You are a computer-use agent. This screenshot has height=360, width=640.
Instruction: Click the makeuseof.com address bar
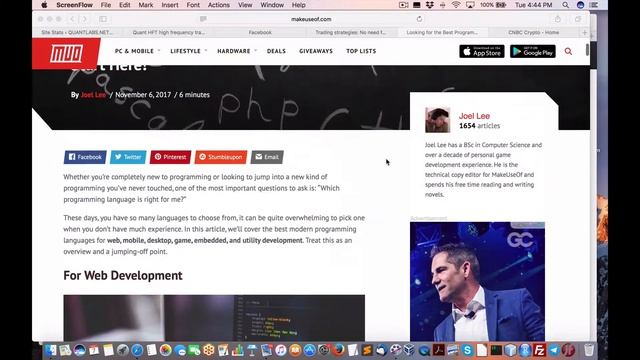tap(311, 19)
